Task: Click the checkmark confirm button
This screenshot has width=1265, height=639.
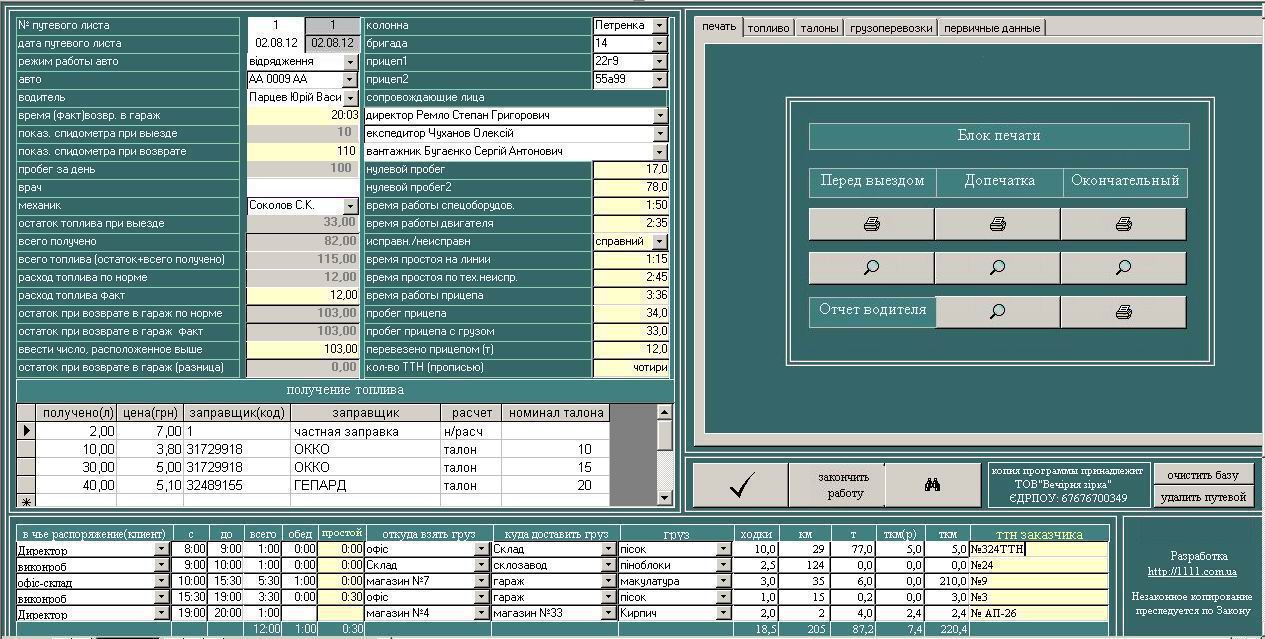Action: click(x=741, y=485)
